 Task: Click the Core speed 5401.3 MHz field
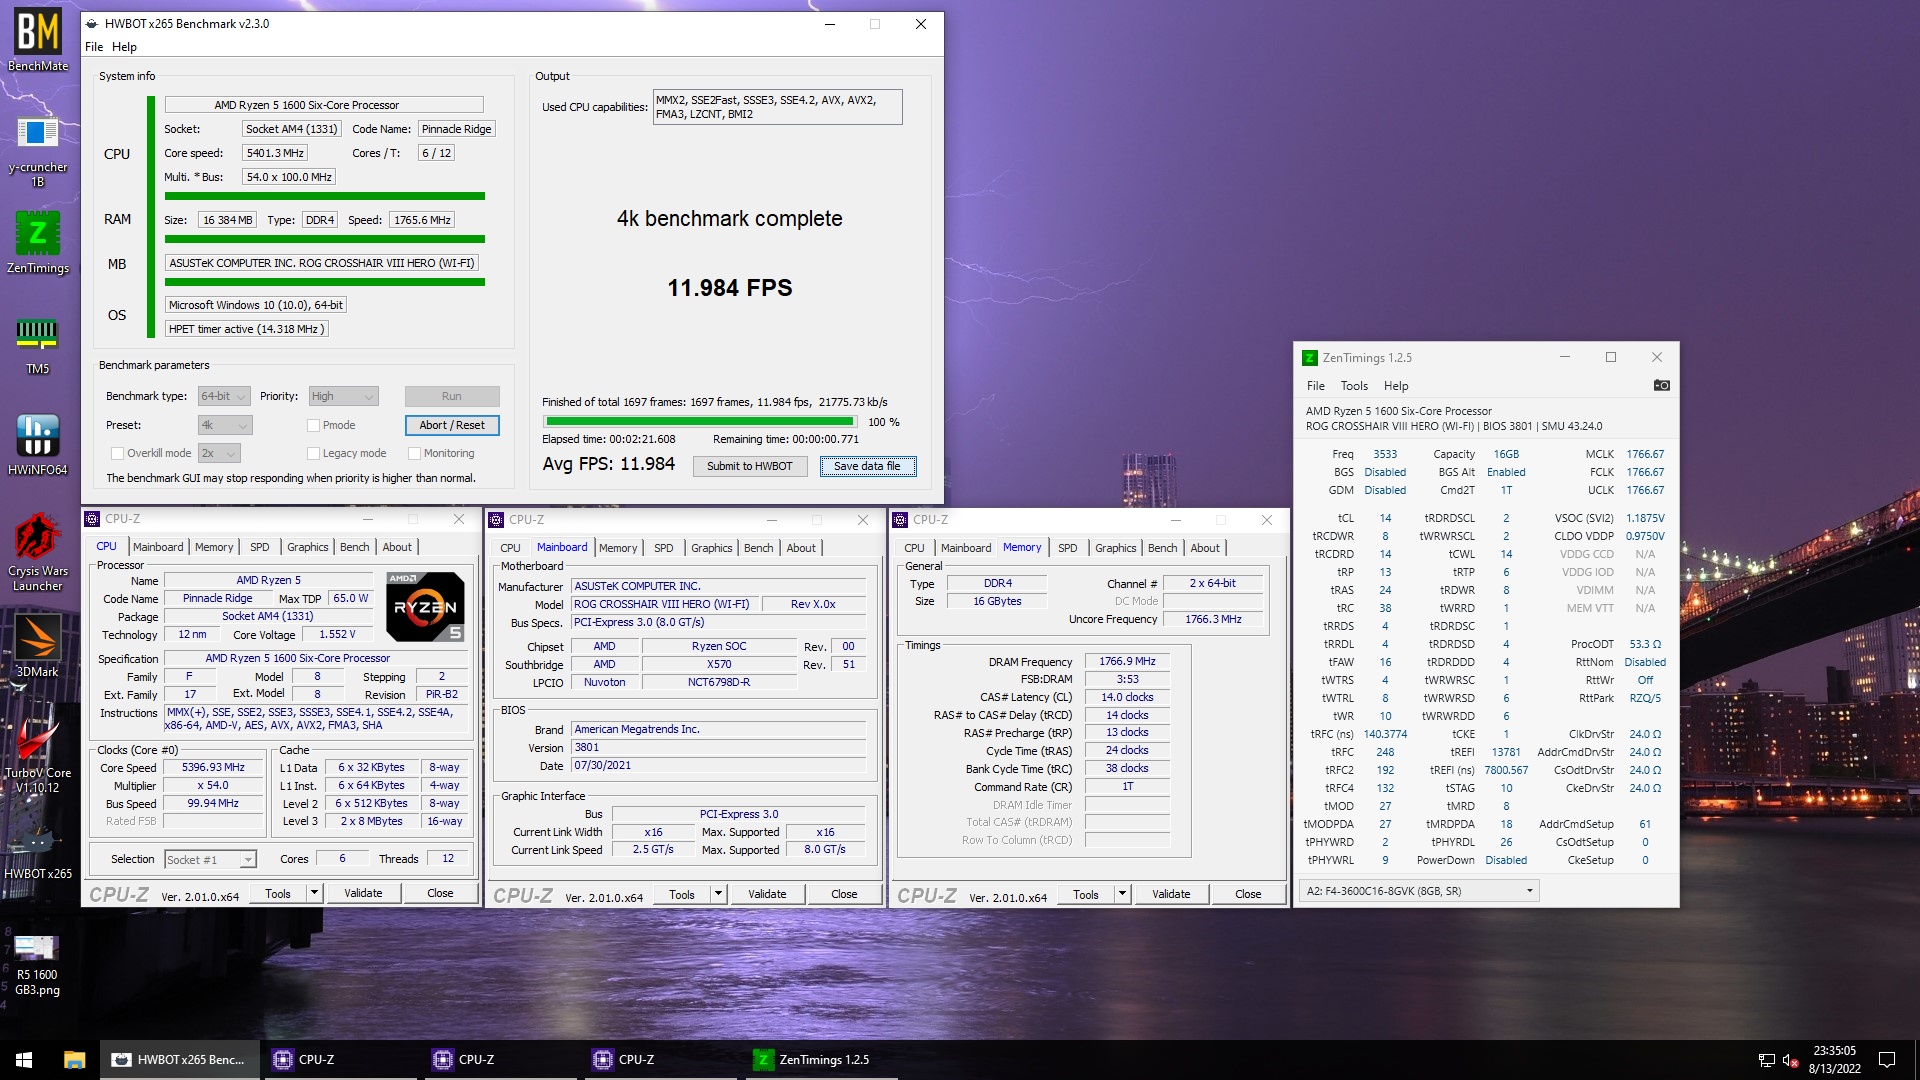[x=275, y=153]
